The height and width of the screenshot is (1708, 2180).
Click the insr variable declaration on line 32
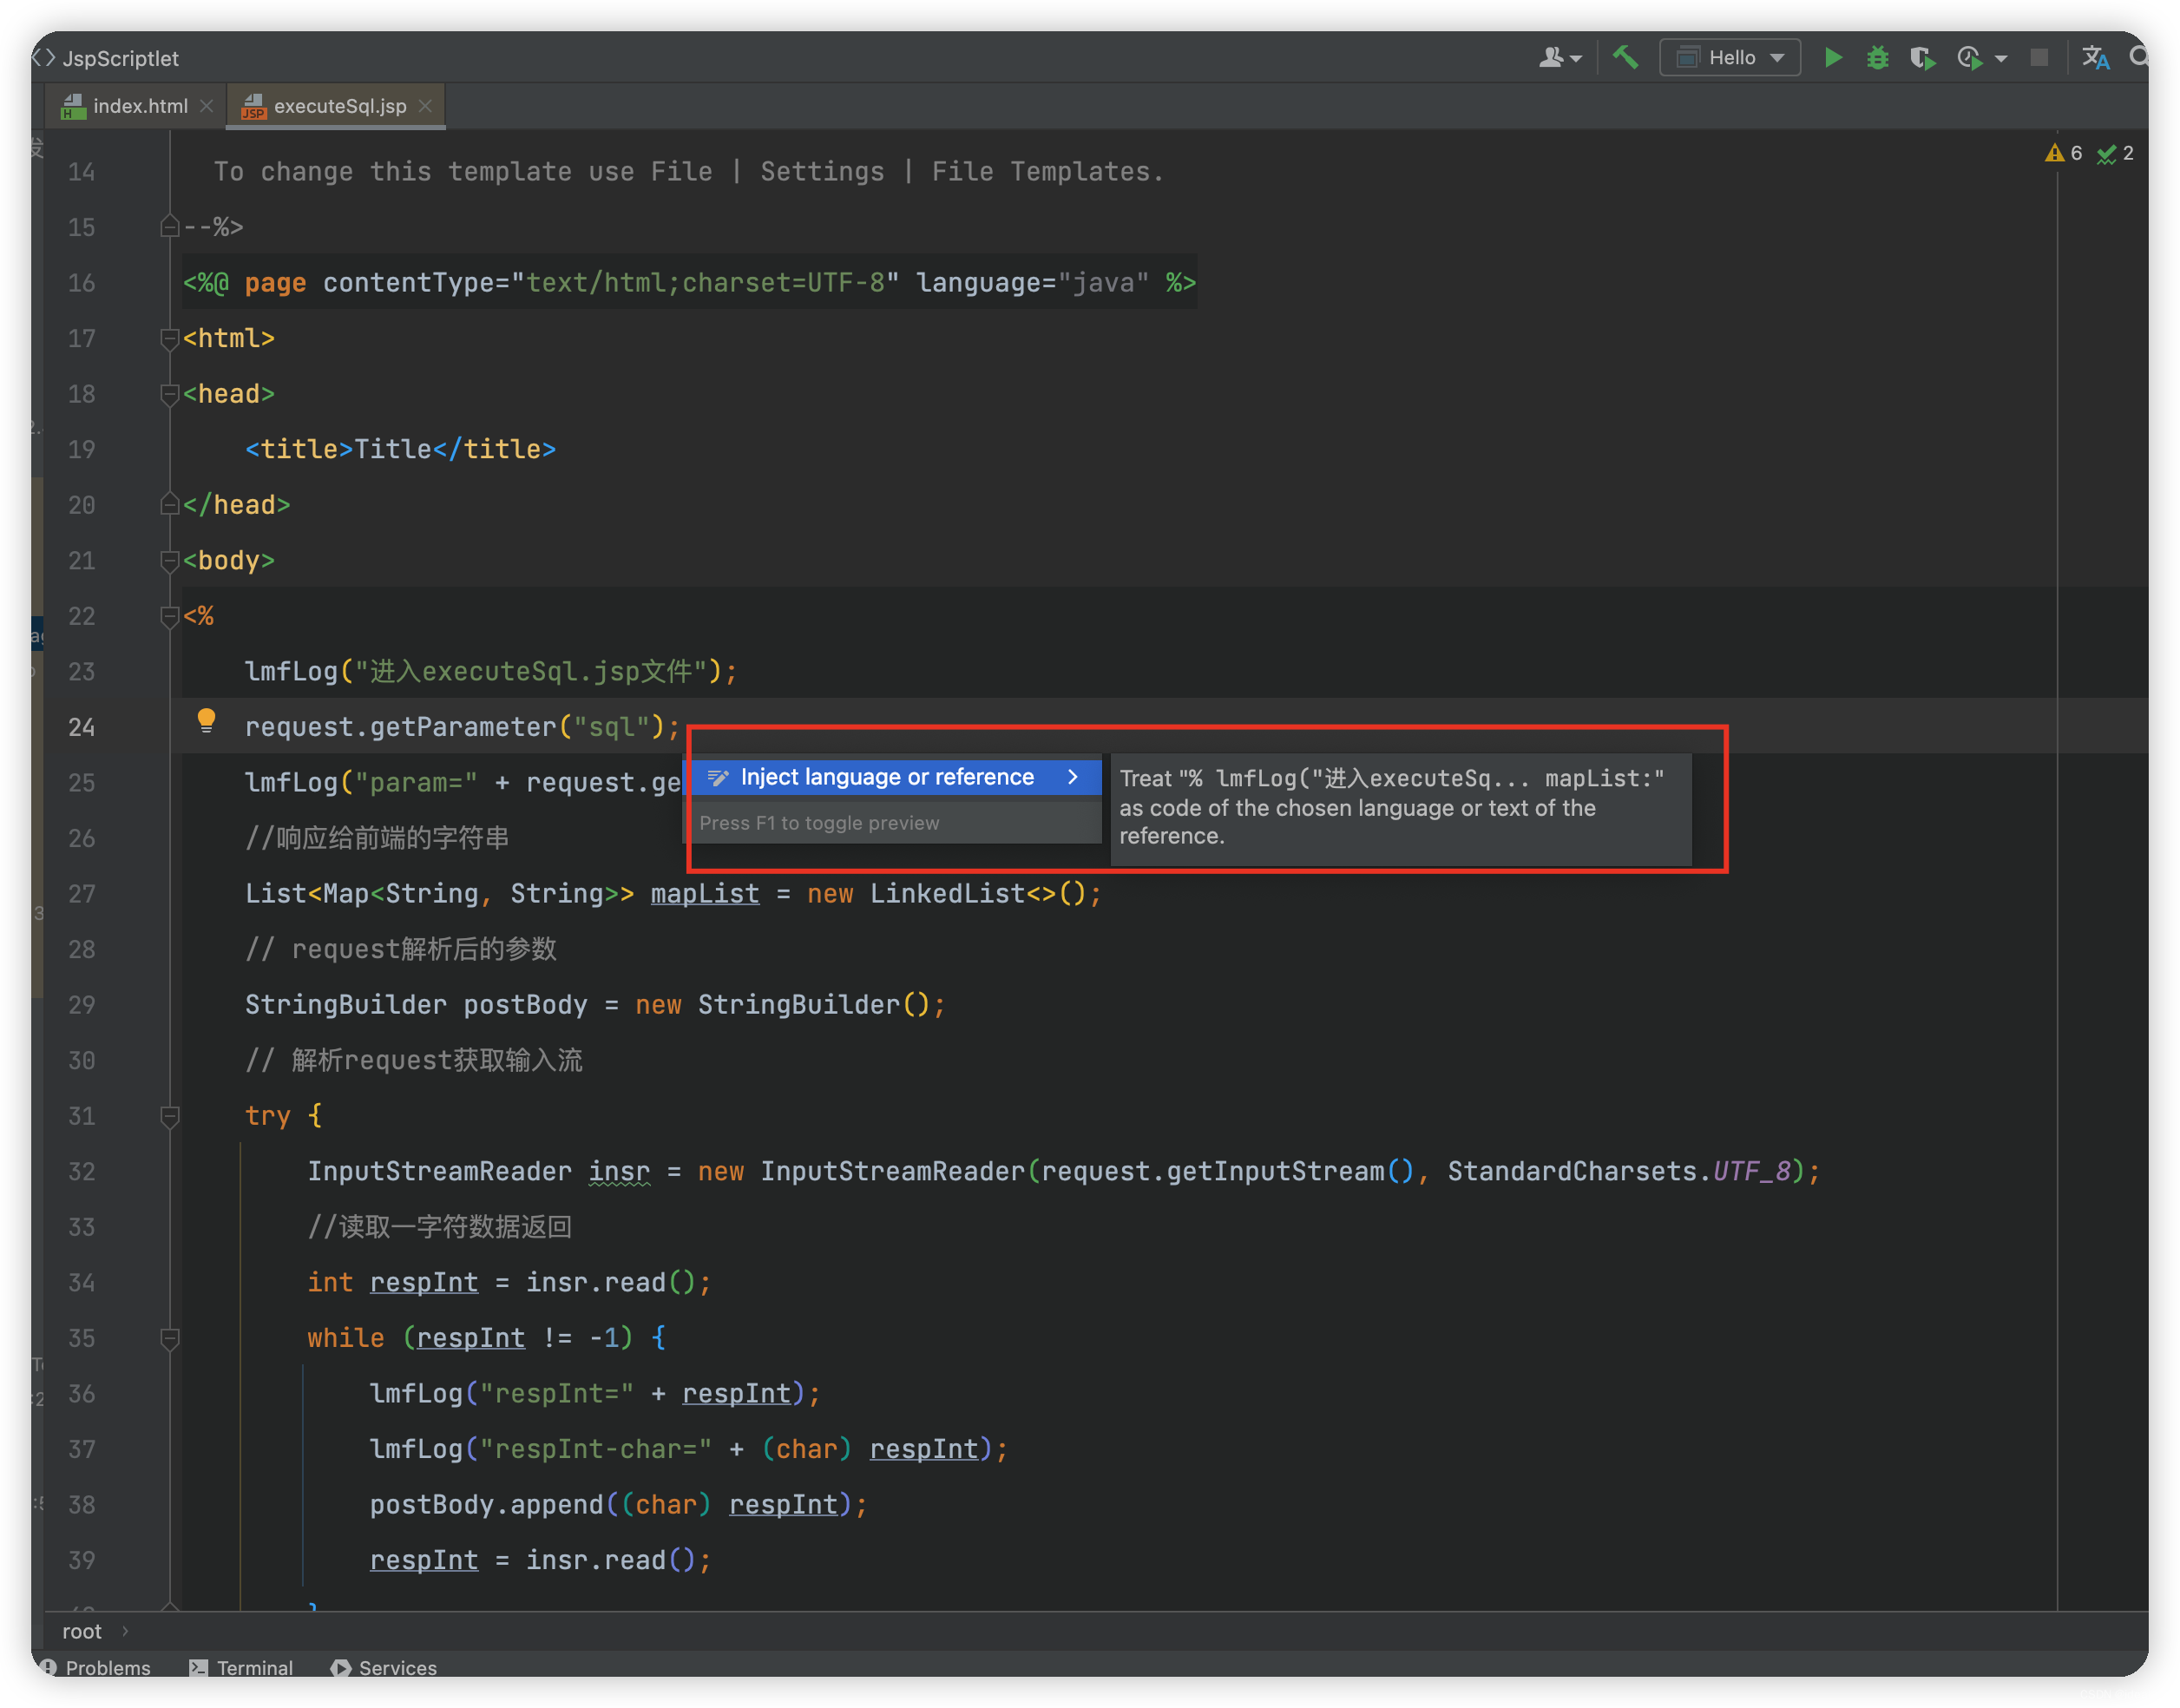(619, 1171)
